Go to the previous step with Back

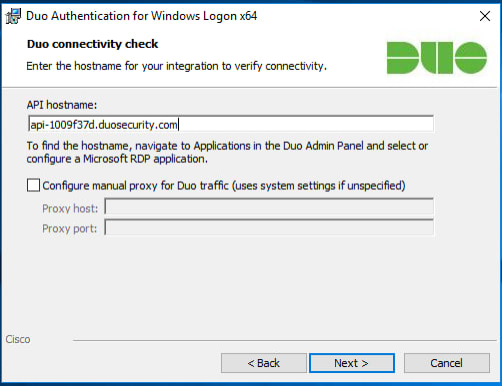pos(264,363)
